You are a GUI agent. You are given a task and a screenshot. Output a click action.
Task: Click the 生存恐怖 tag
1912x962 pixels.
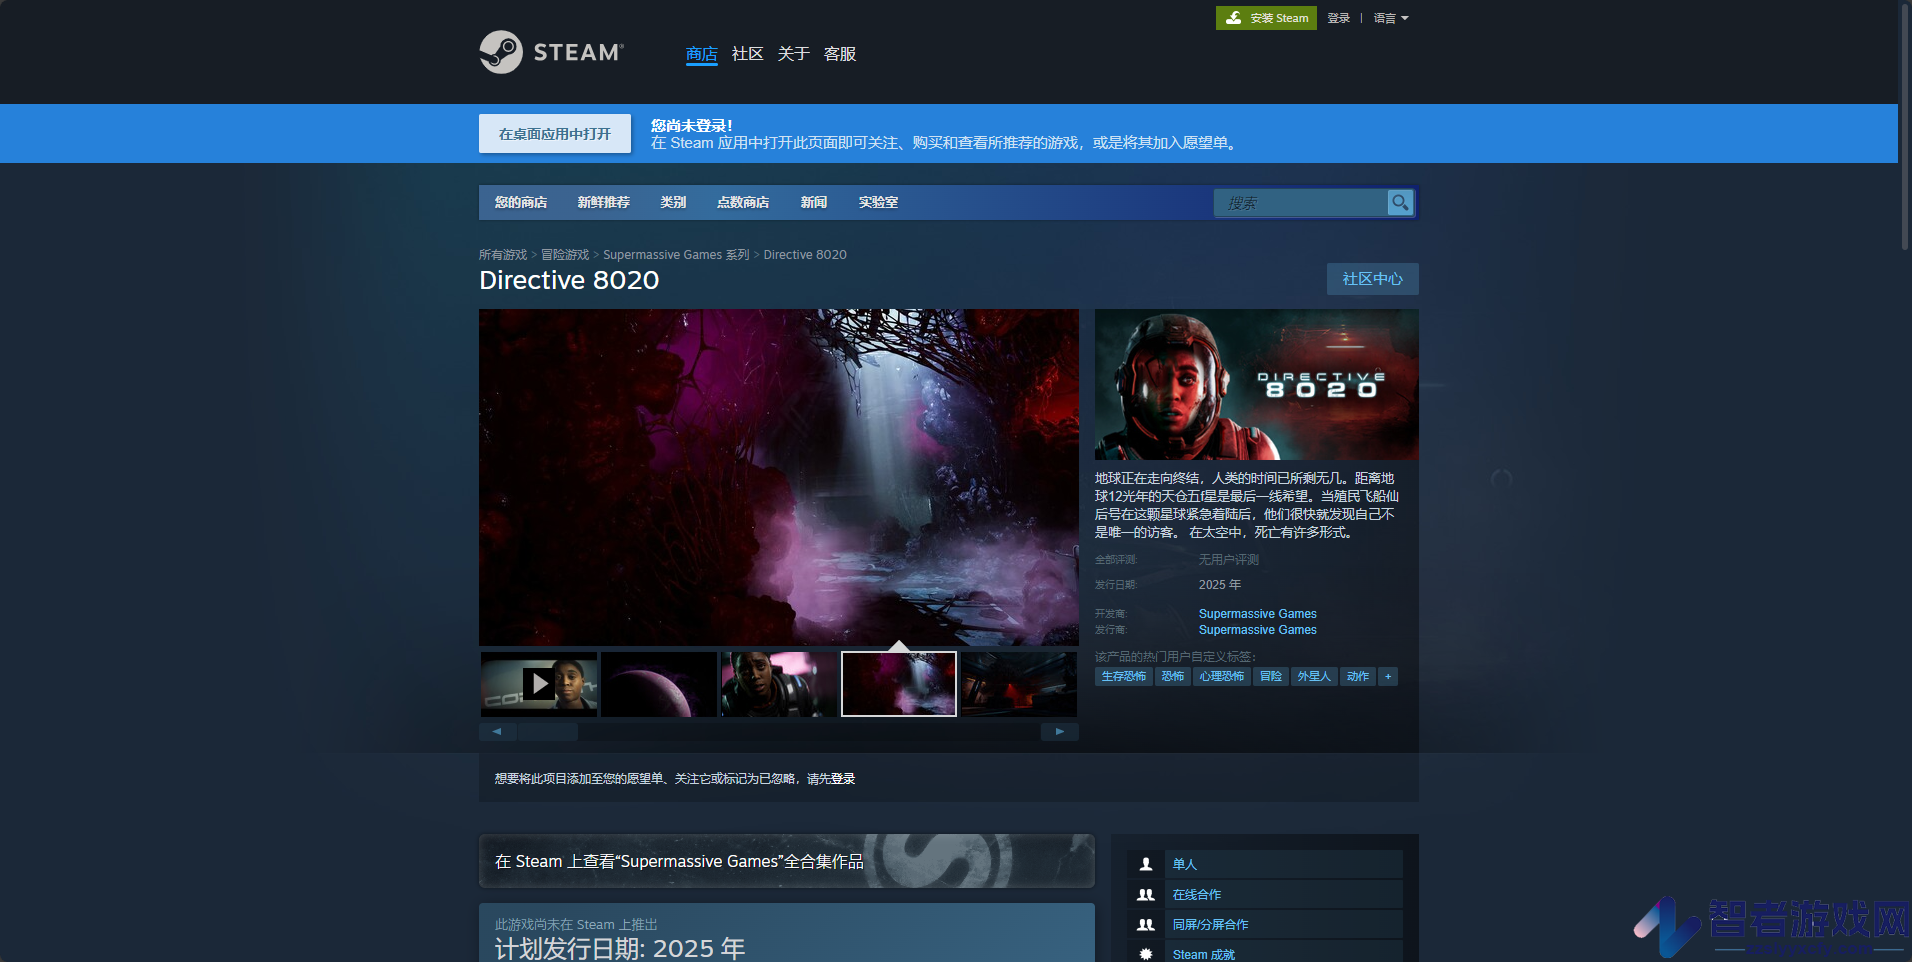(x=1124, y=677)
